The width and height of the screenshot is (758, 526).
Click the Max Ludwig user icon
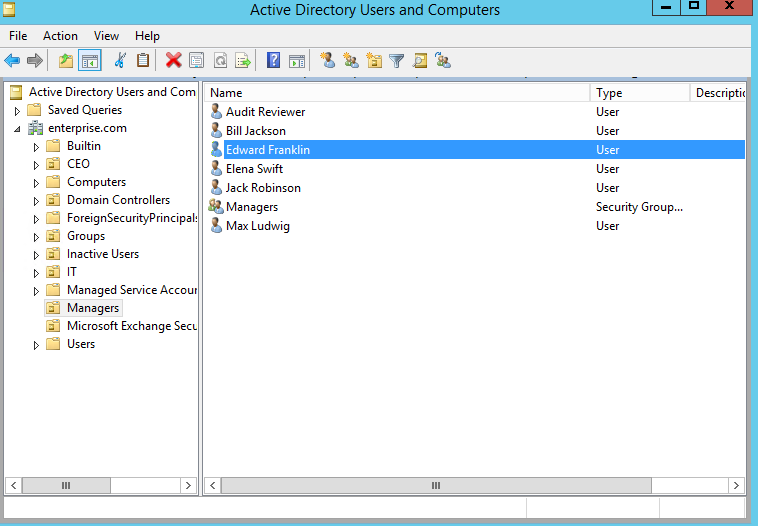(216, 226)
